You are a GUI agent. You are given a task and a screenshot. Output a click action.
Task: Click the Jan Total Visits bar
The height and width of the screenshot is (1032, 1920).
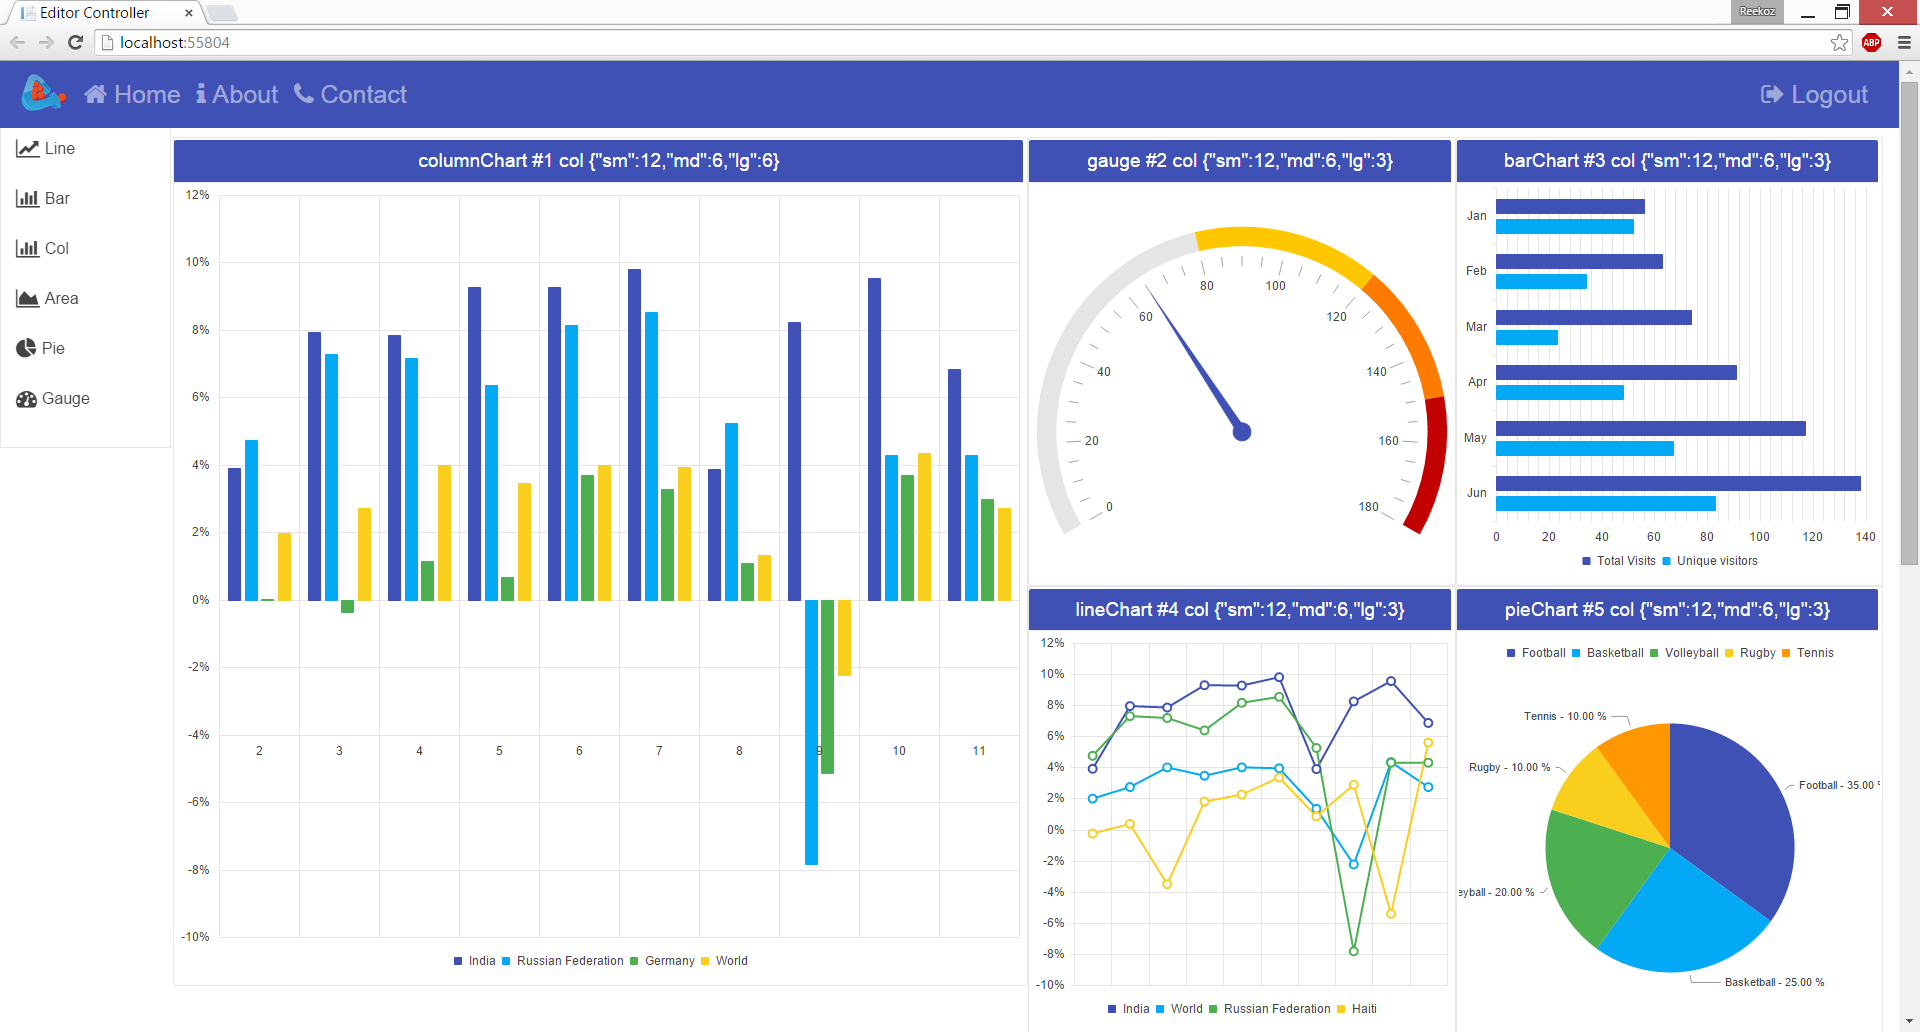[x=1570, y=207]
